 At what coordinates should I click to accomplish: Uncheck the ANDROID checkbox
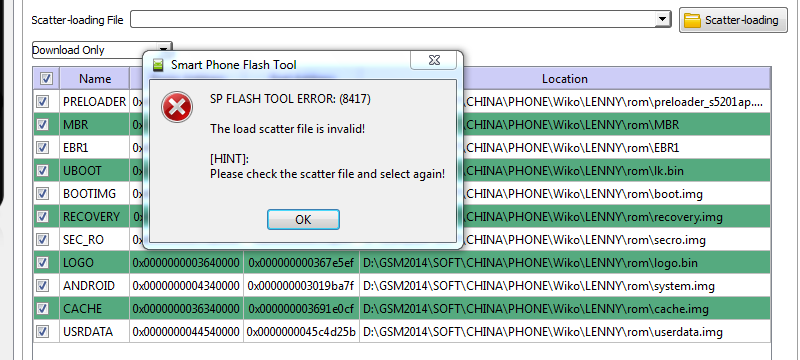(42, 286)
